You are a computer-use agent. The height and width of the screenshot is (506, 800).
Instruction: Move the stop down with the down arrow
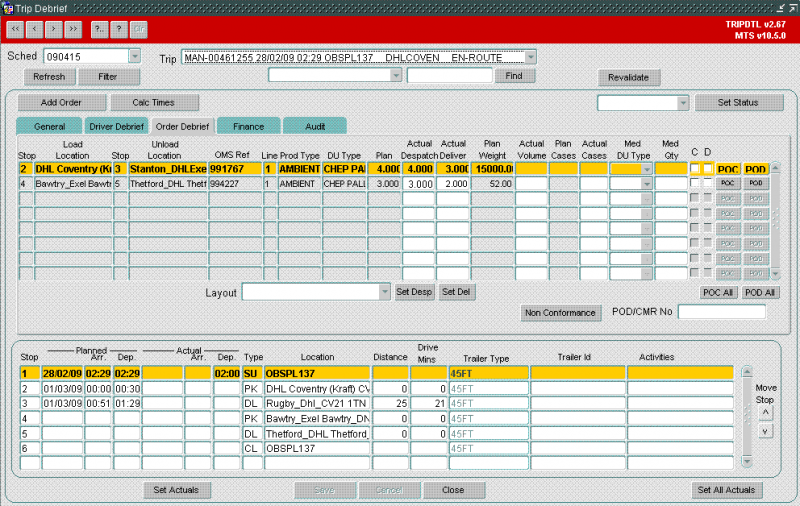point(765,432)
